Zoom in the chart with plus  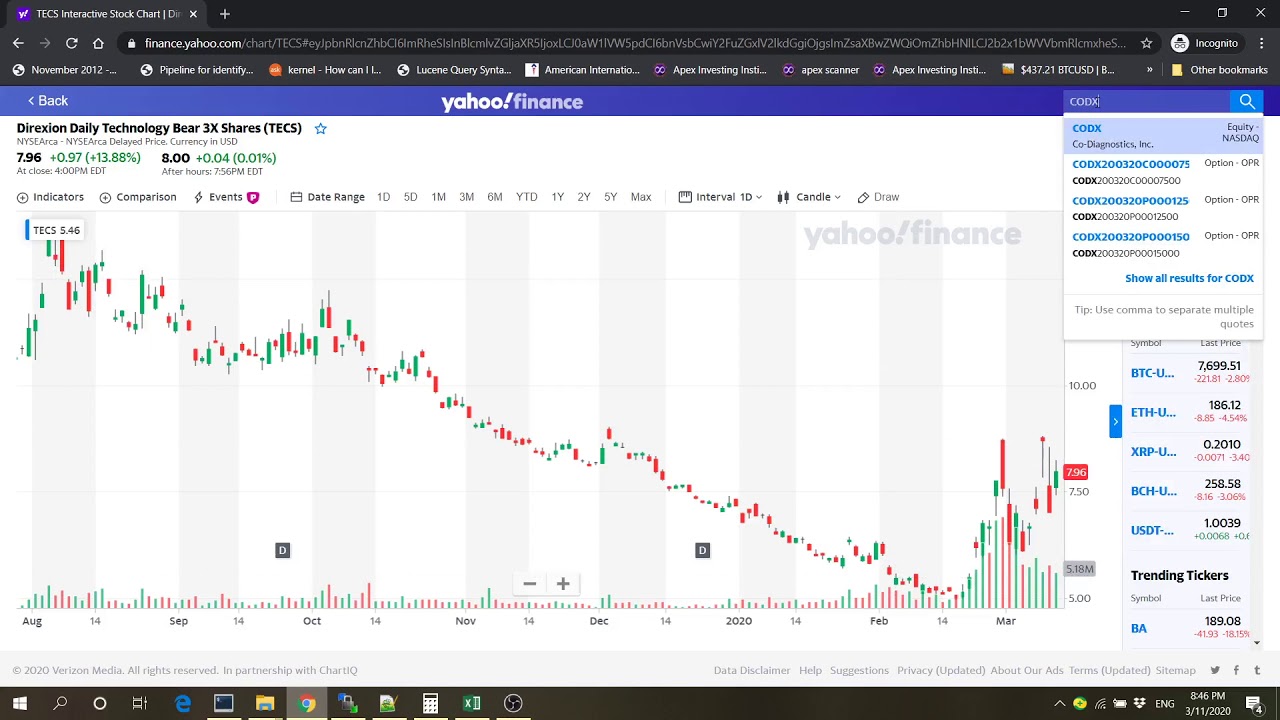(563, 584)
